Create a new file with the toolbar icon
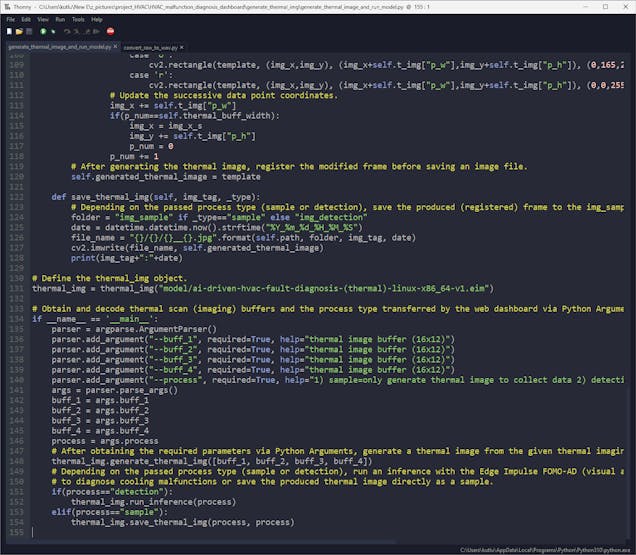The width and height of the screenshot is (636, 555). pyautogui.click(x=8, y=31)
